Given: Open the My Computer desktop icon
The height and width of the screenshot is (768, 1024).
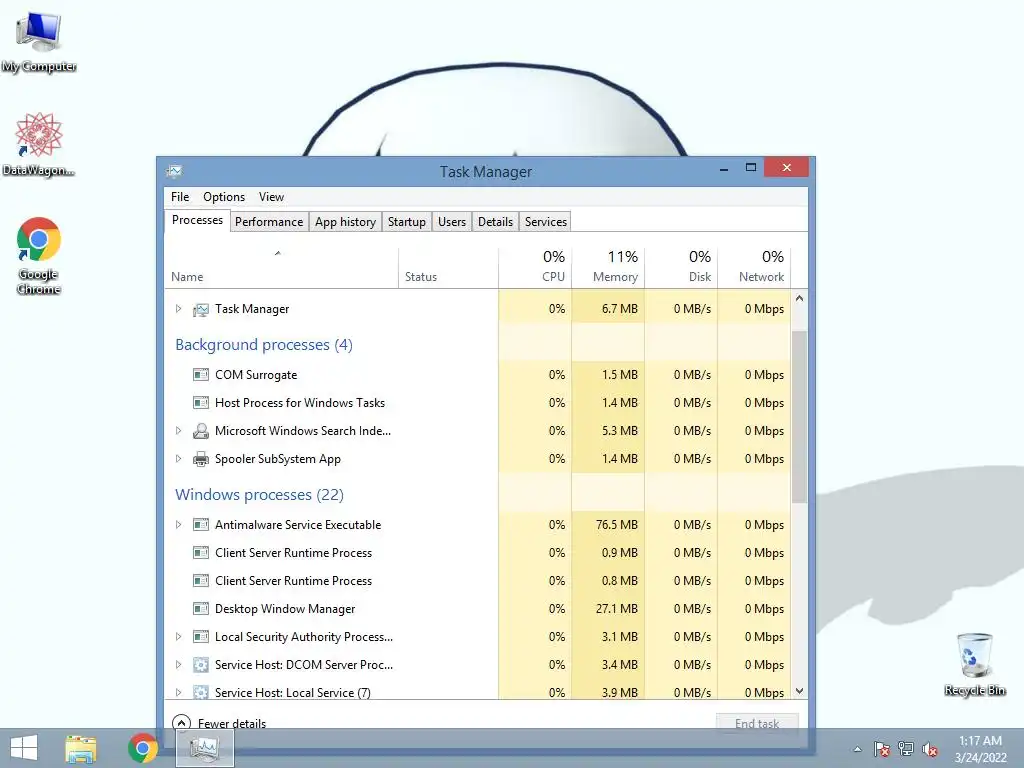Looking at the screenshot, I should pos(39,43).
